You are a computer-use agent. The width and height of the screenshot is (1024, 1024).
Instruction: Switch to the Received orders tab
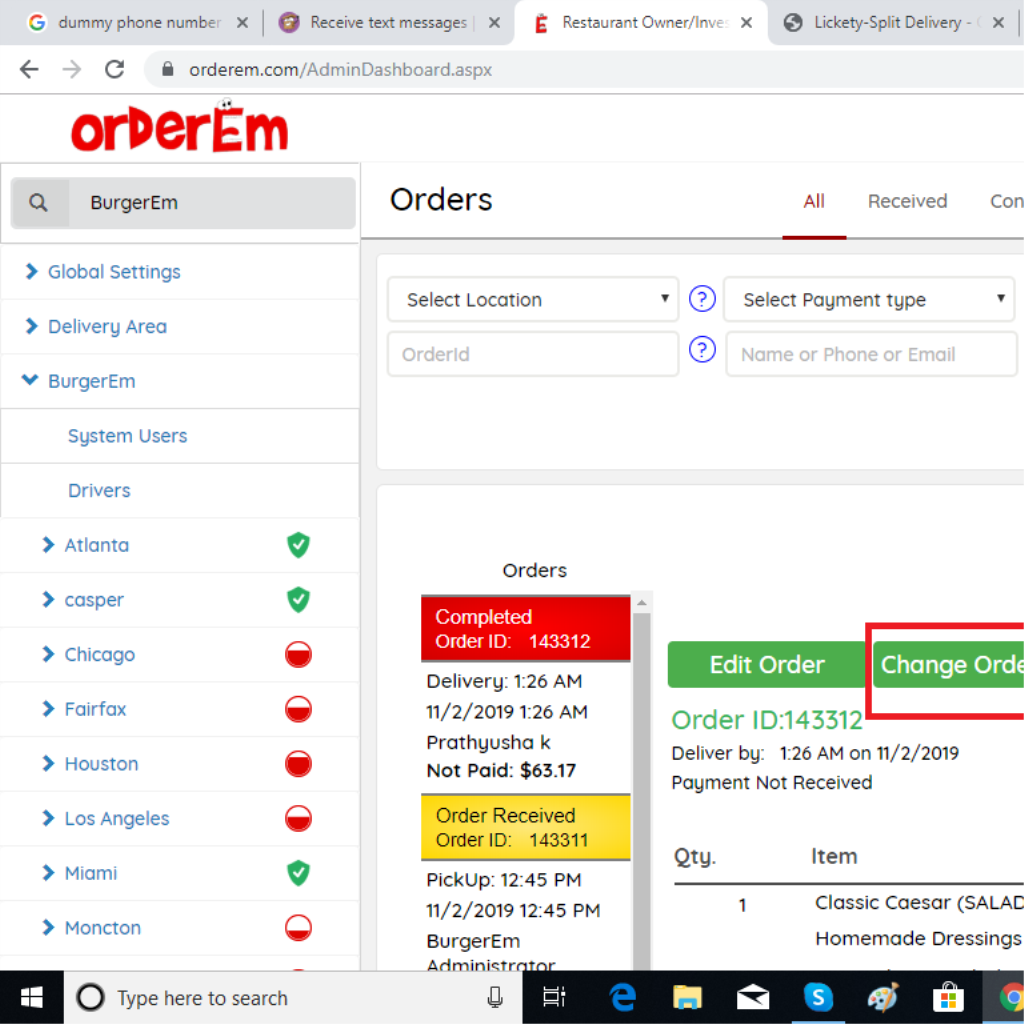click(x=907, y=202)
